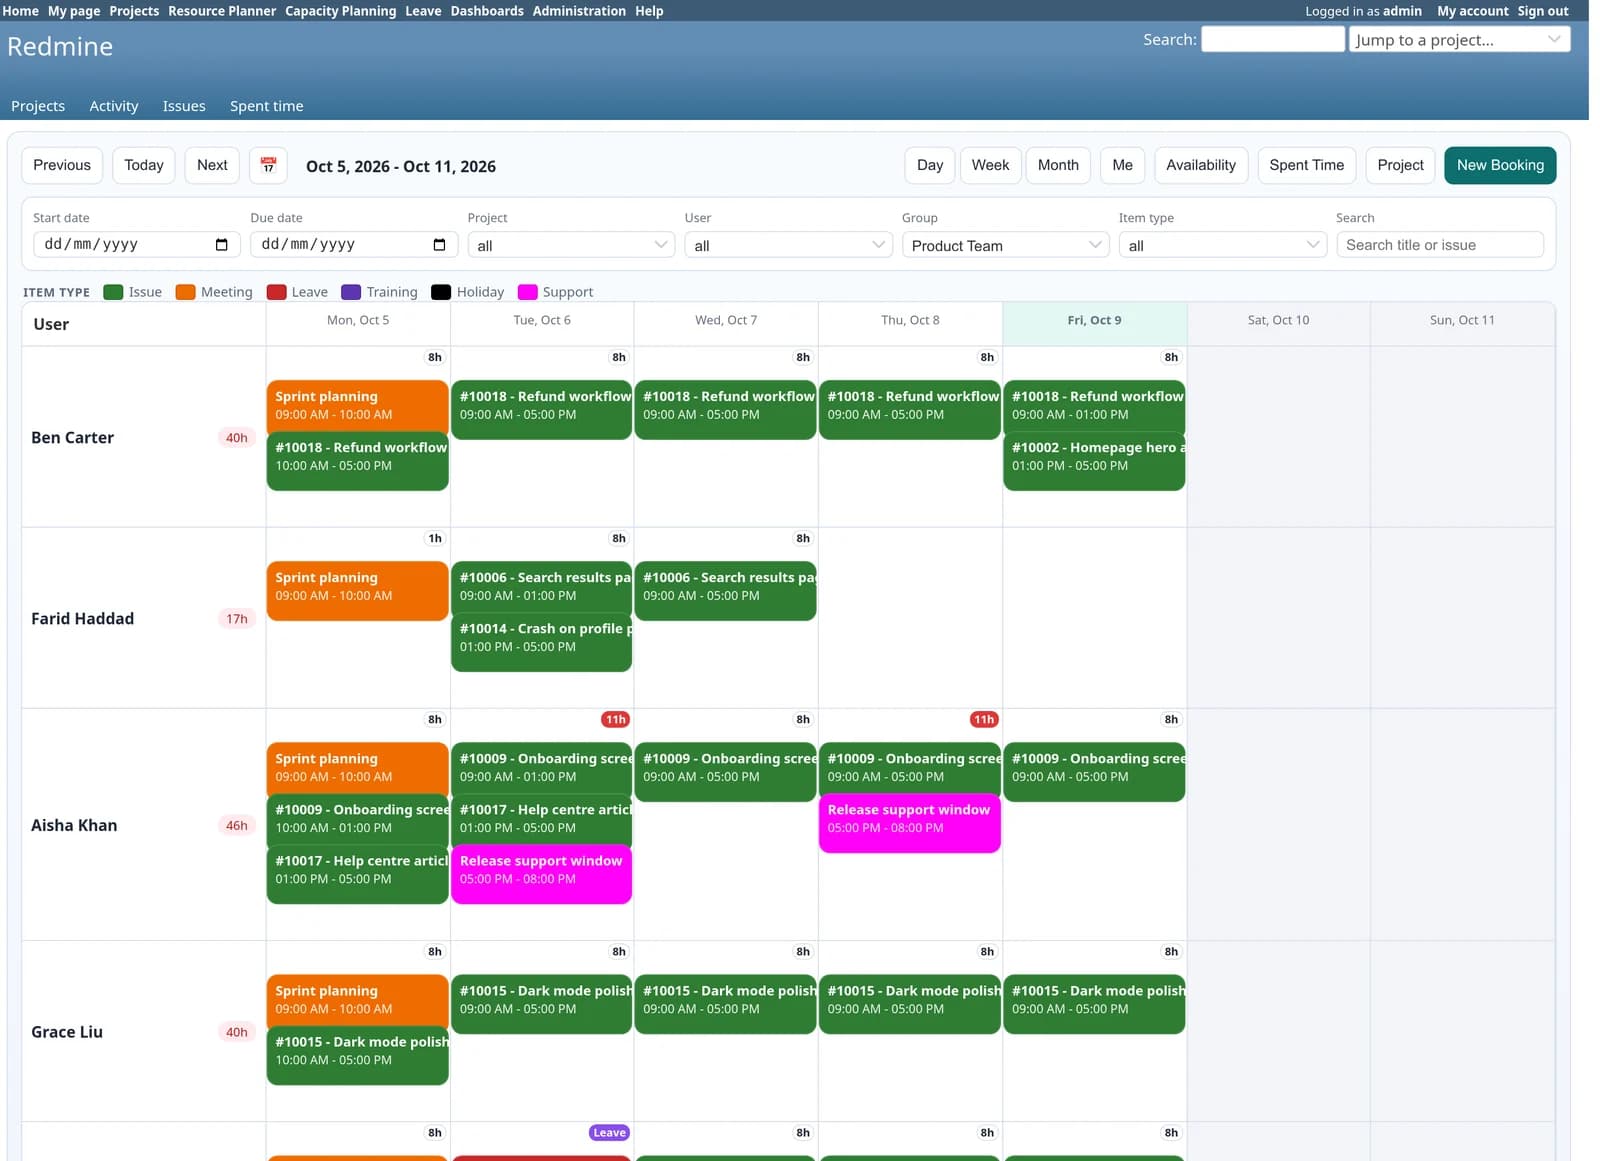Switch to the Spent time tab

[x=267, y=106]
